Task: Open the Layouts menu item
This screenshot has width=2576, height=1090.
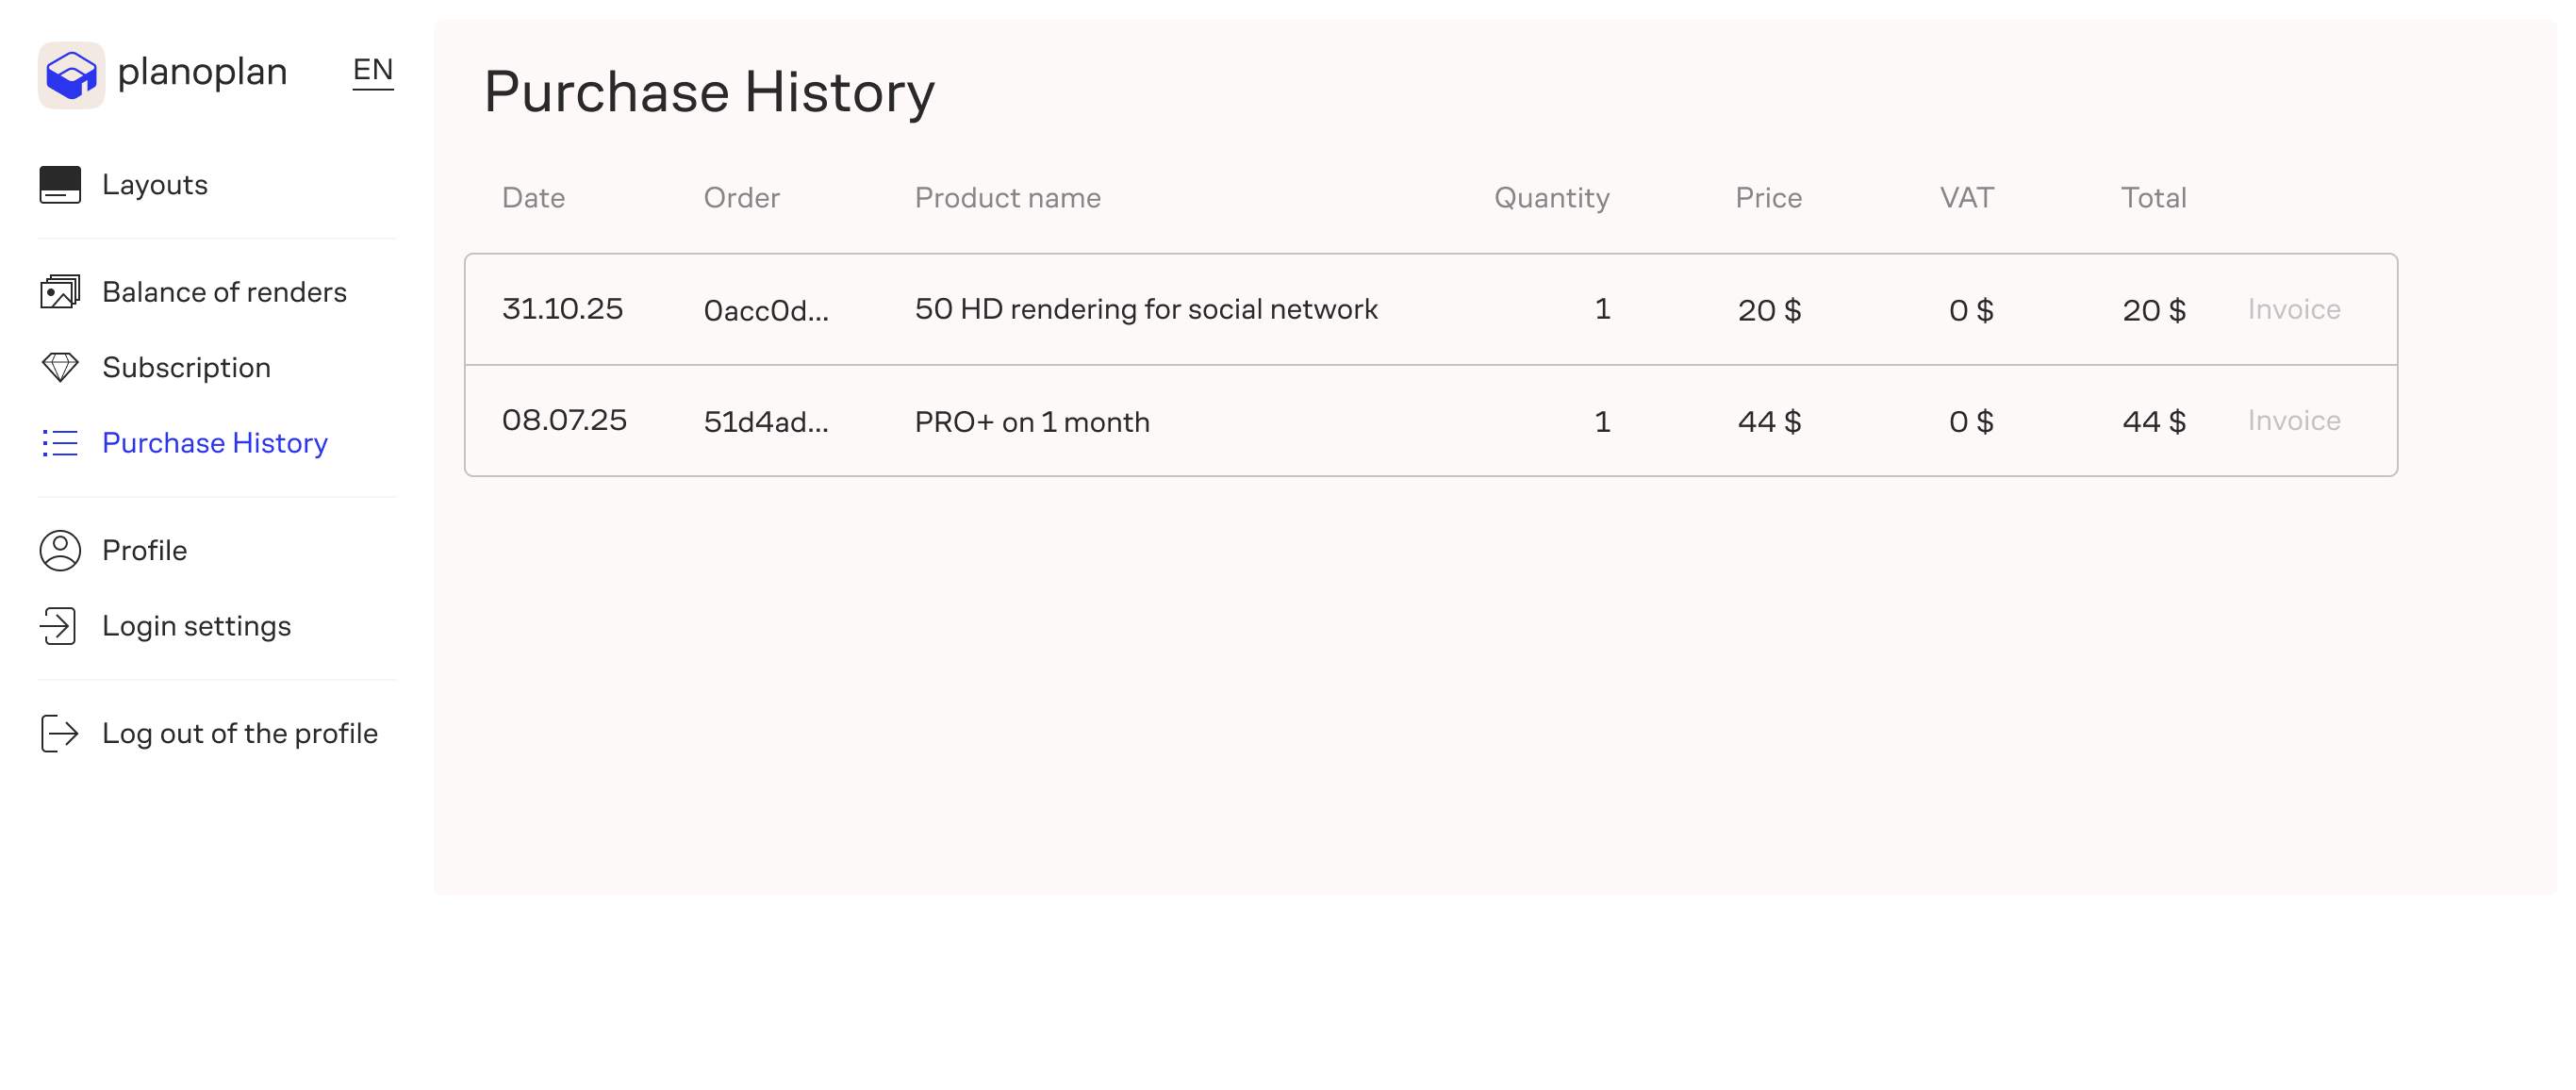Action: 155,185
